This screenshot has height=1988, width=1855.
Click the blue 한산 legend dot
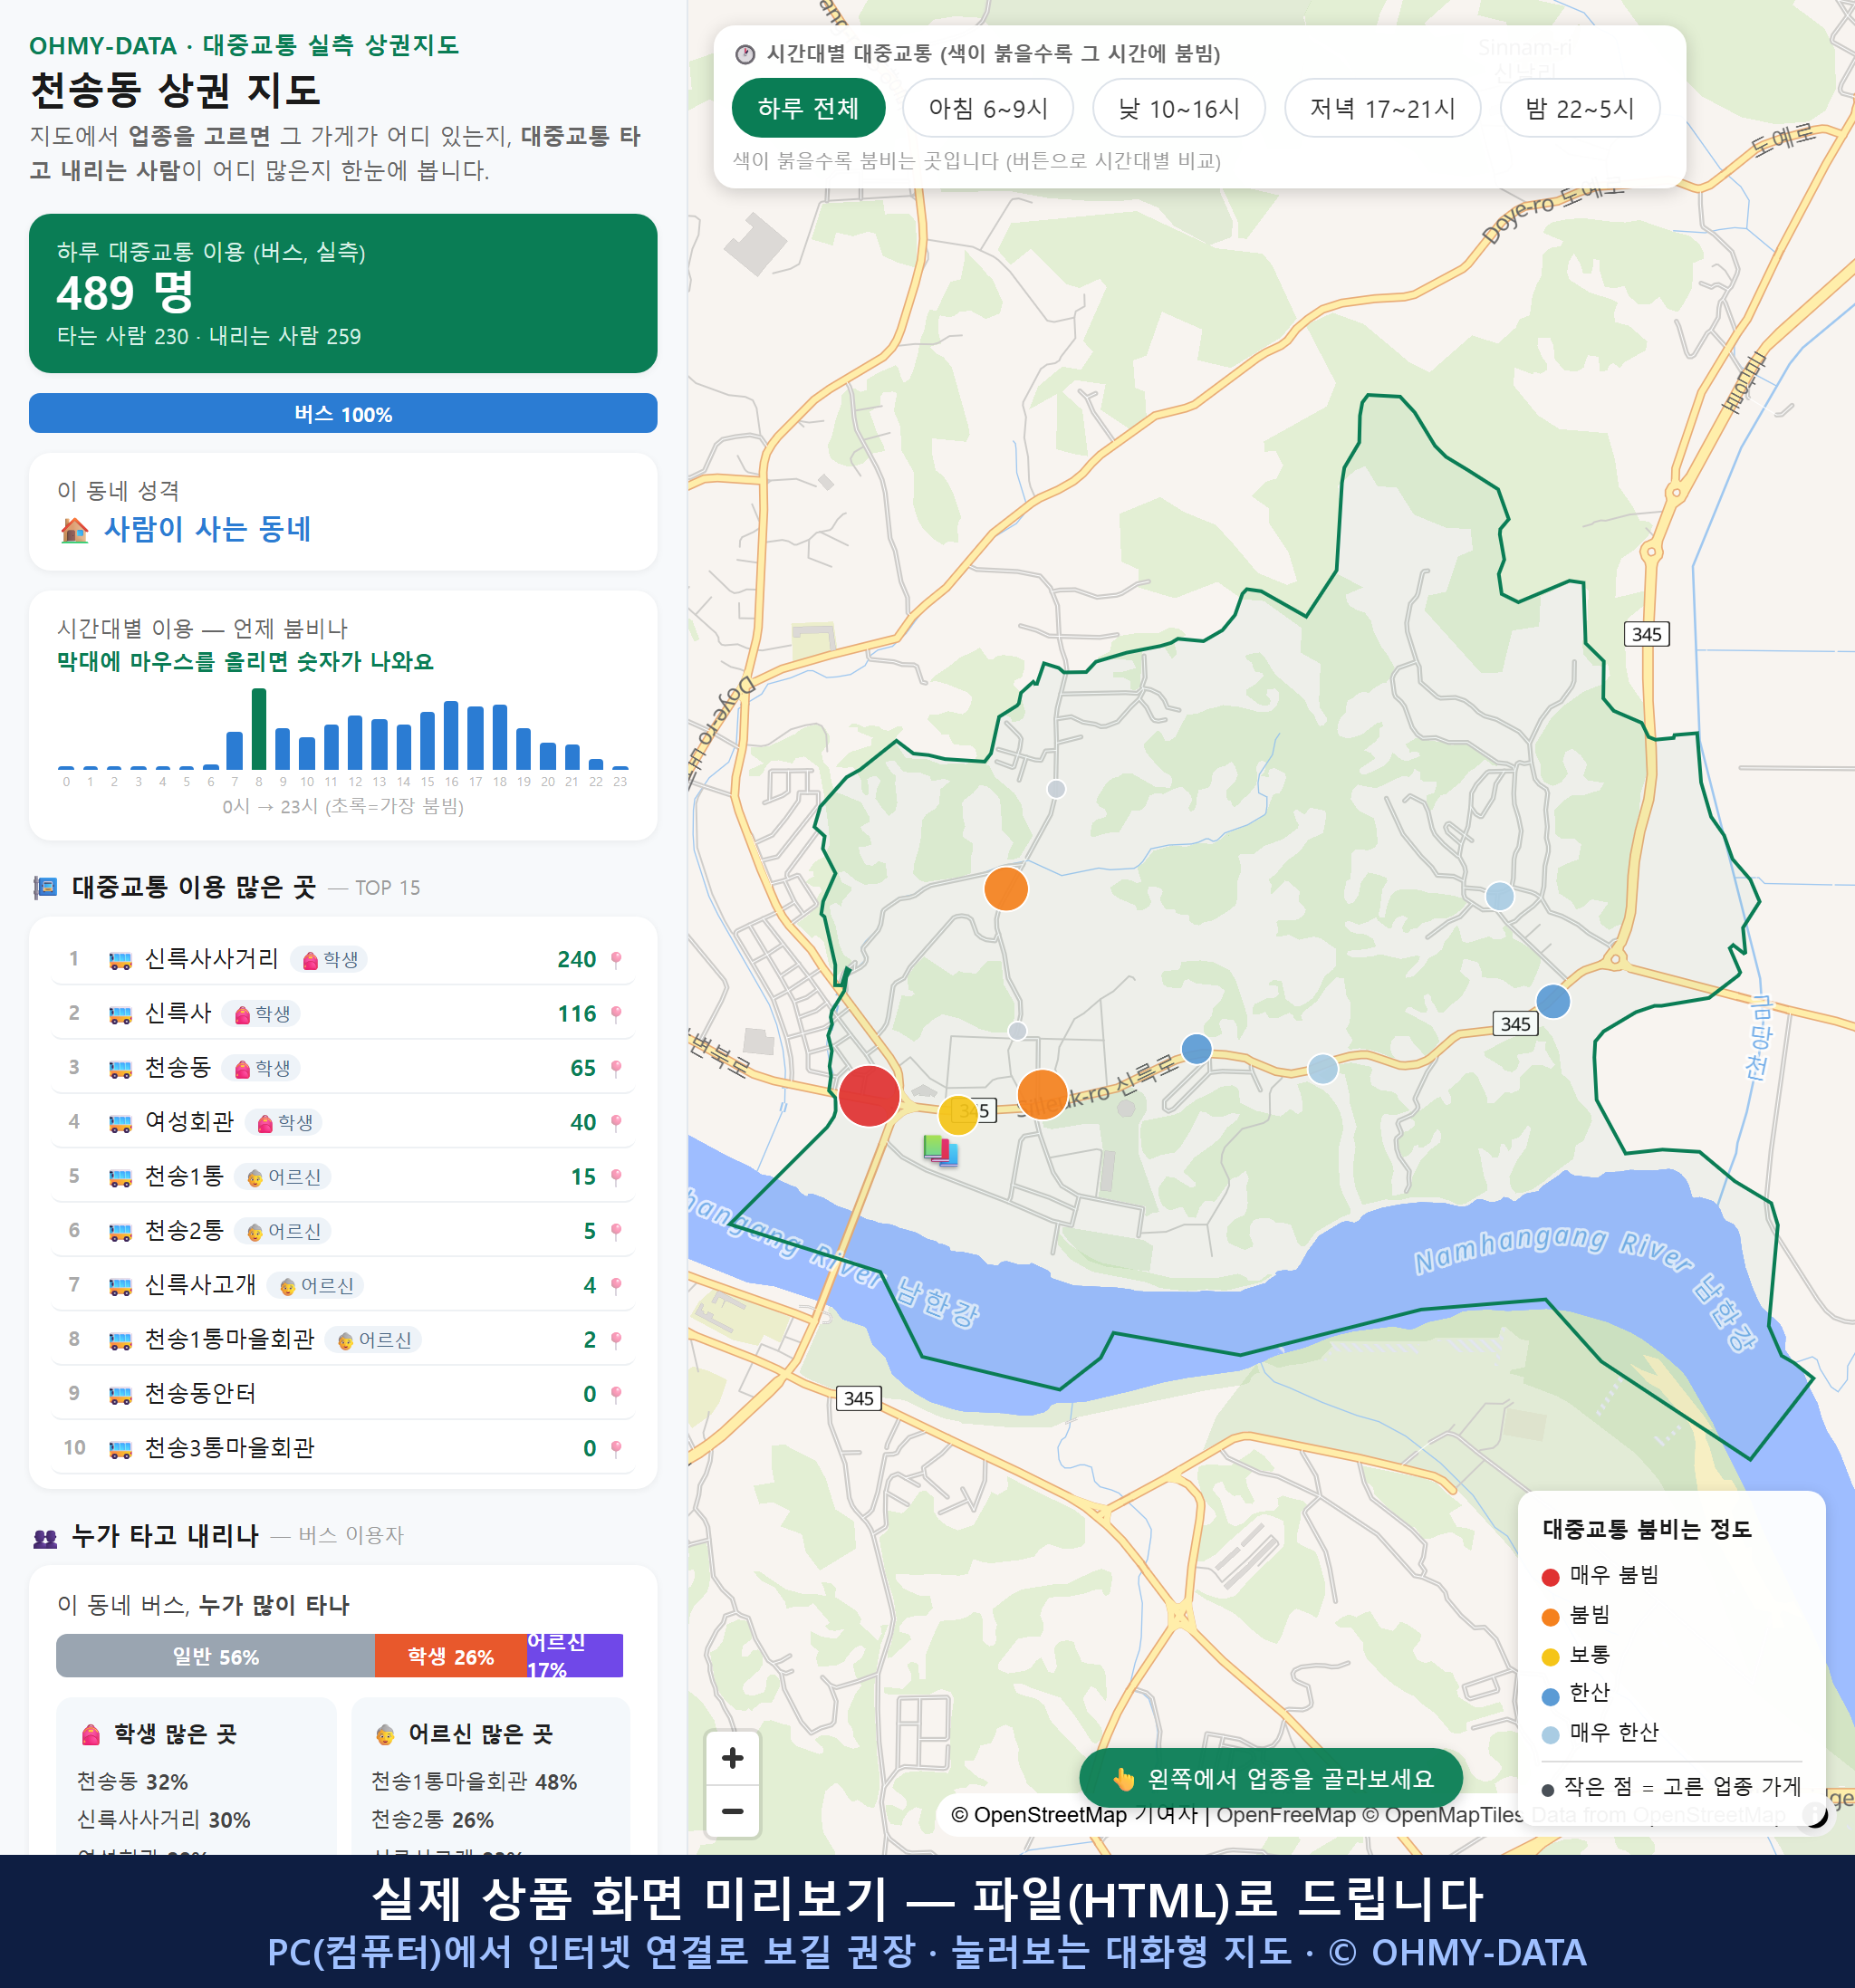pyautogui.click(x=1551, y=1696)
